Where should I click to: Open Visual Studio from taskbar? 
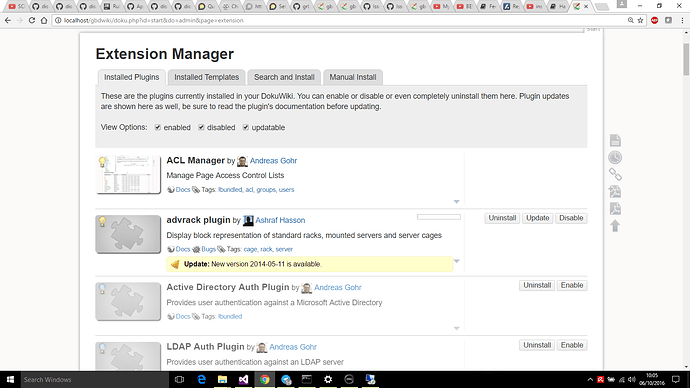(x=243, y=379)
